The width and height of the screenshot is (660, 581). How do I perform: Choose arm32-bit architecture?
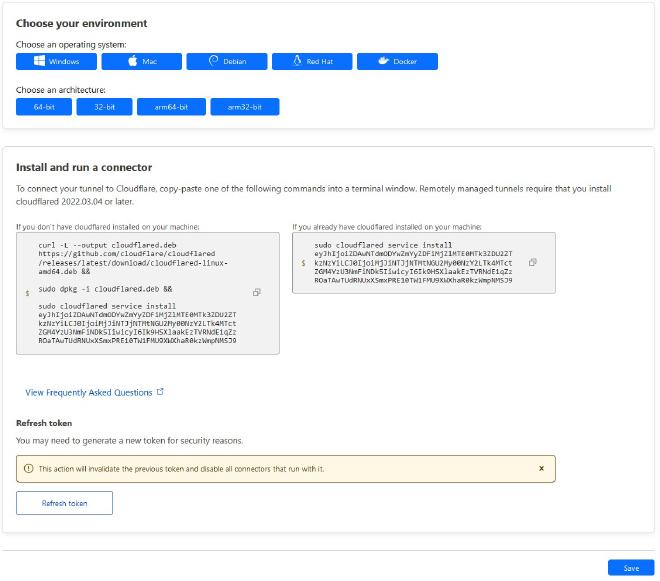[x=245, y=107]
